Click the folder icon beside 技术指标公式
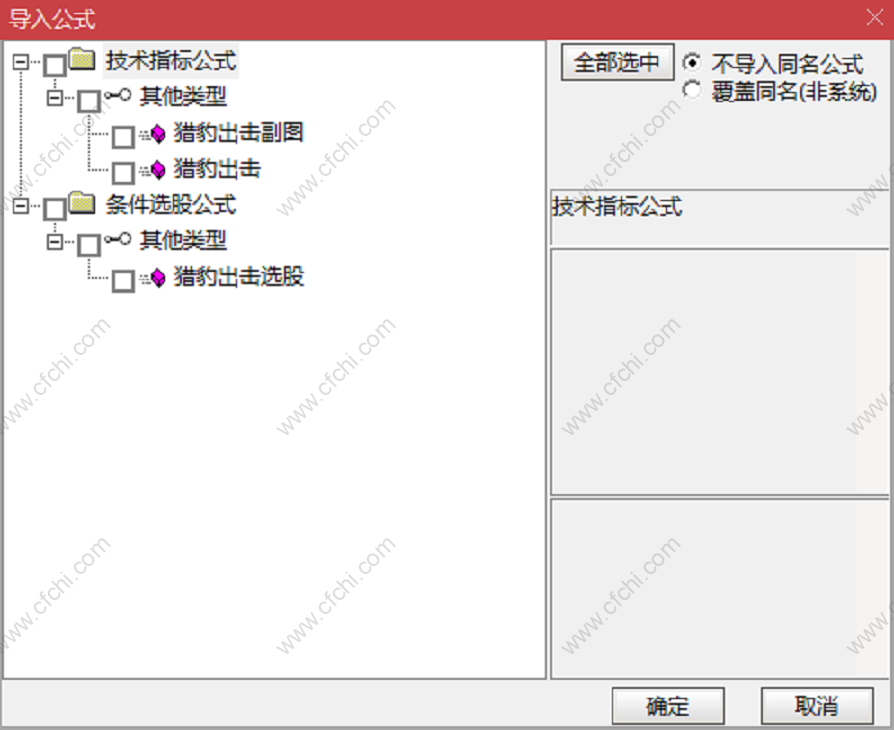 82,59
